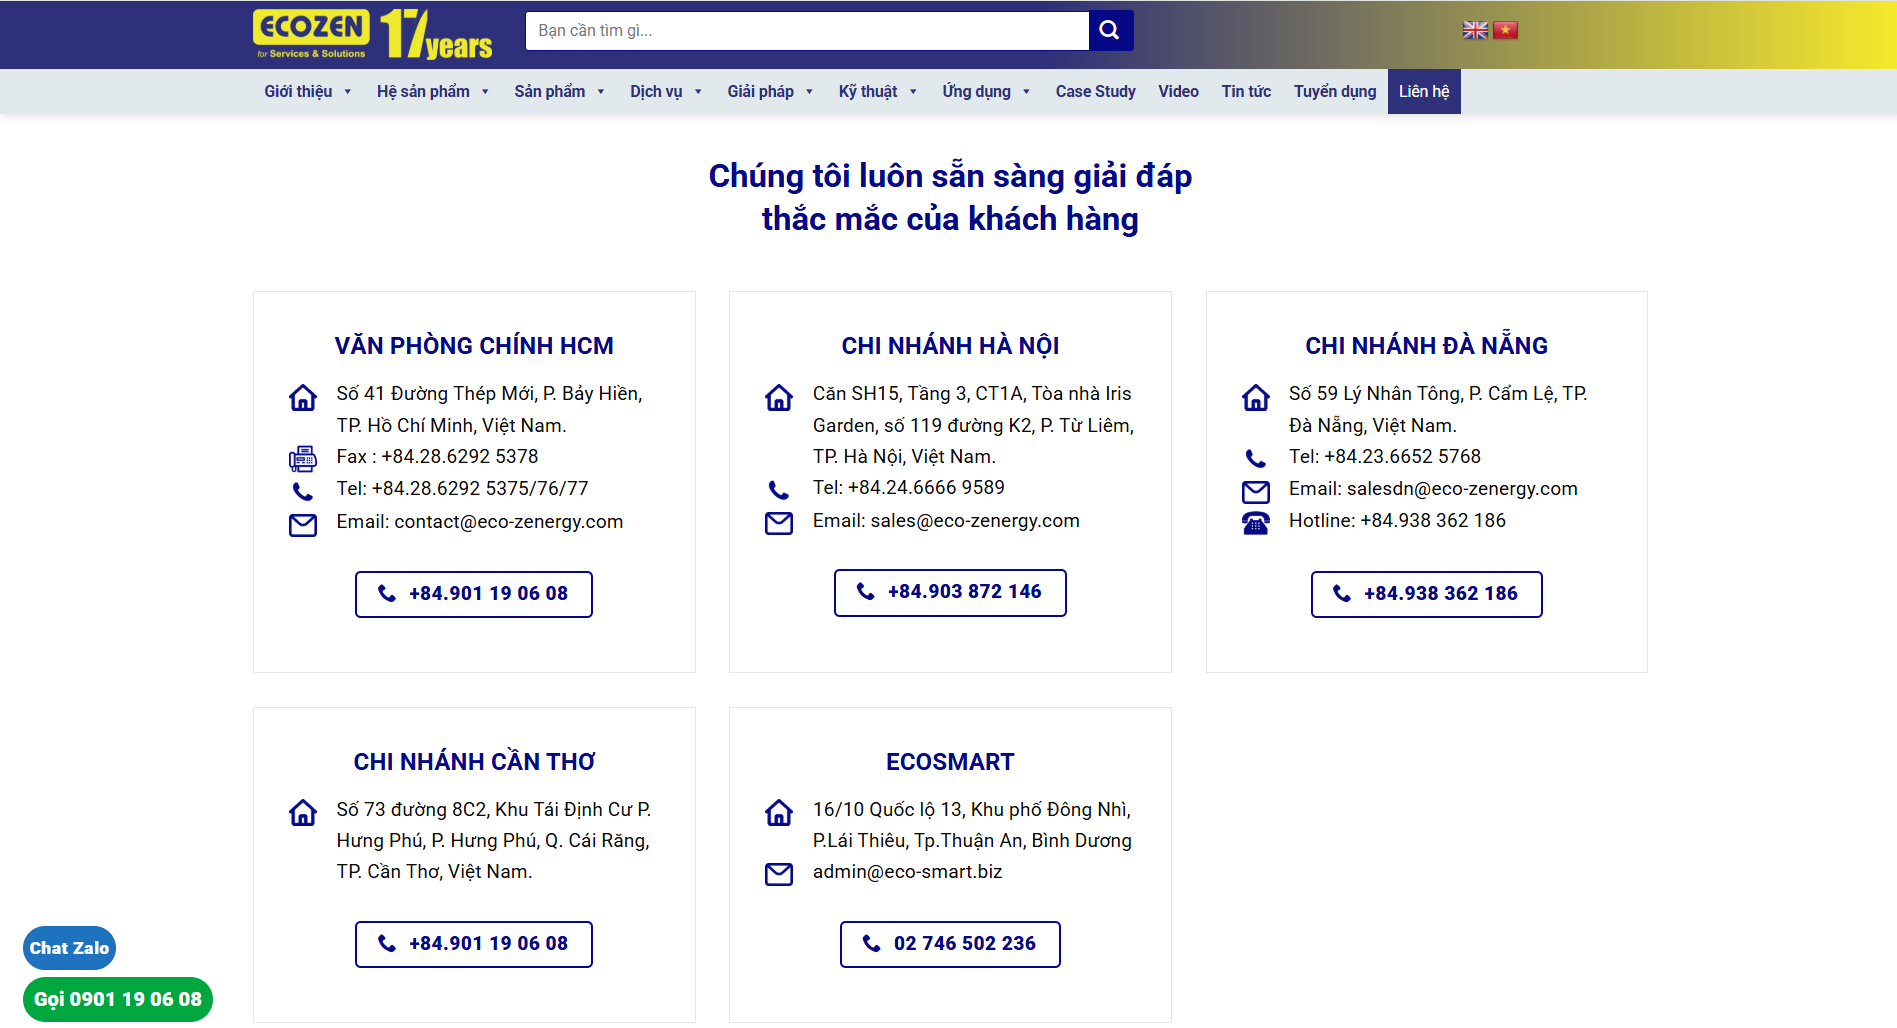This screenshot has height=1028, width=1897.
Task: Expand the Ứng dụng menu arrow
Action: coord(1026,92)
